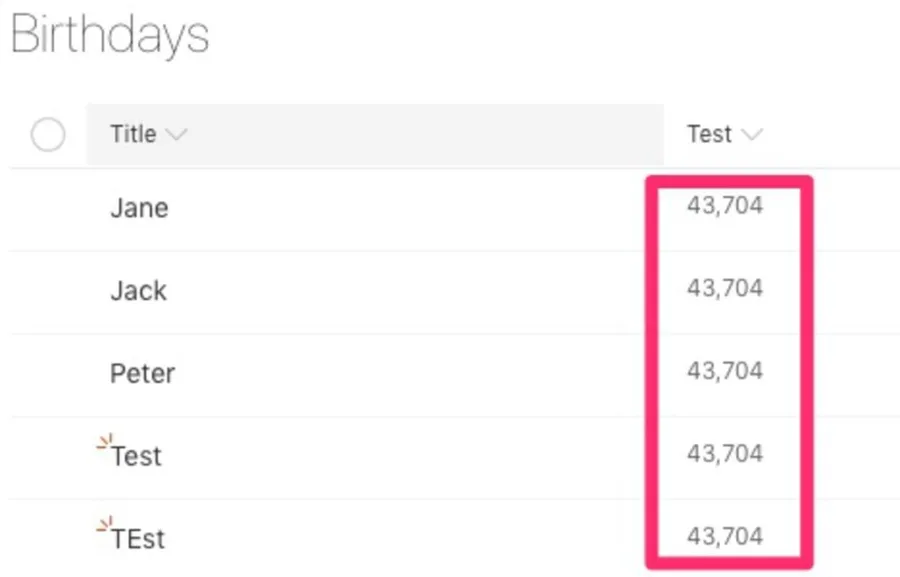Open the Jack list item
This screenshot has width=900, height=577.
coord(138,291)
